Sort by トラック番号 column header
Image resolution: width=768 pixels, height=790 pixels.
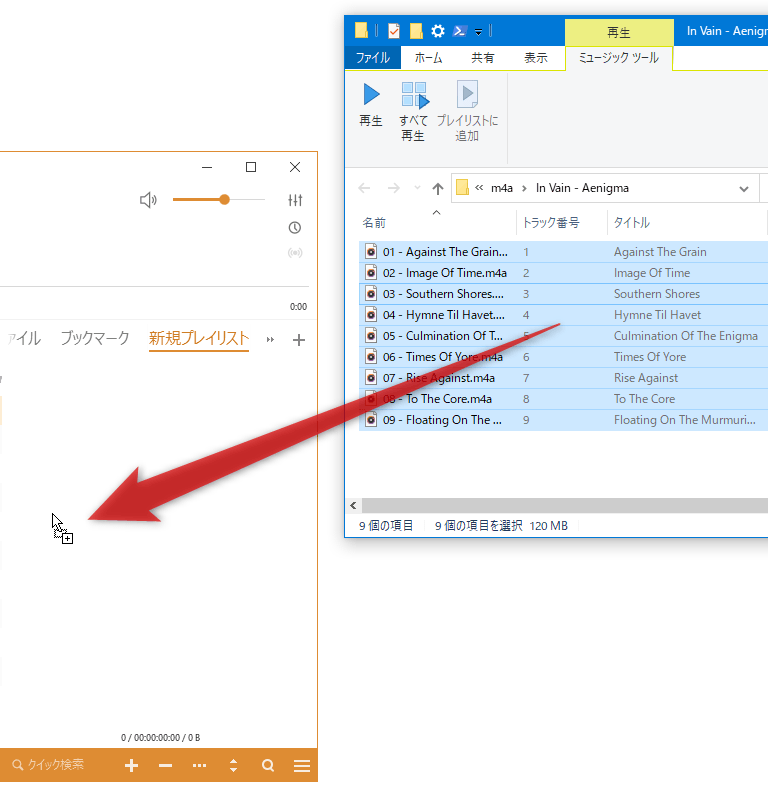[551, 223]
